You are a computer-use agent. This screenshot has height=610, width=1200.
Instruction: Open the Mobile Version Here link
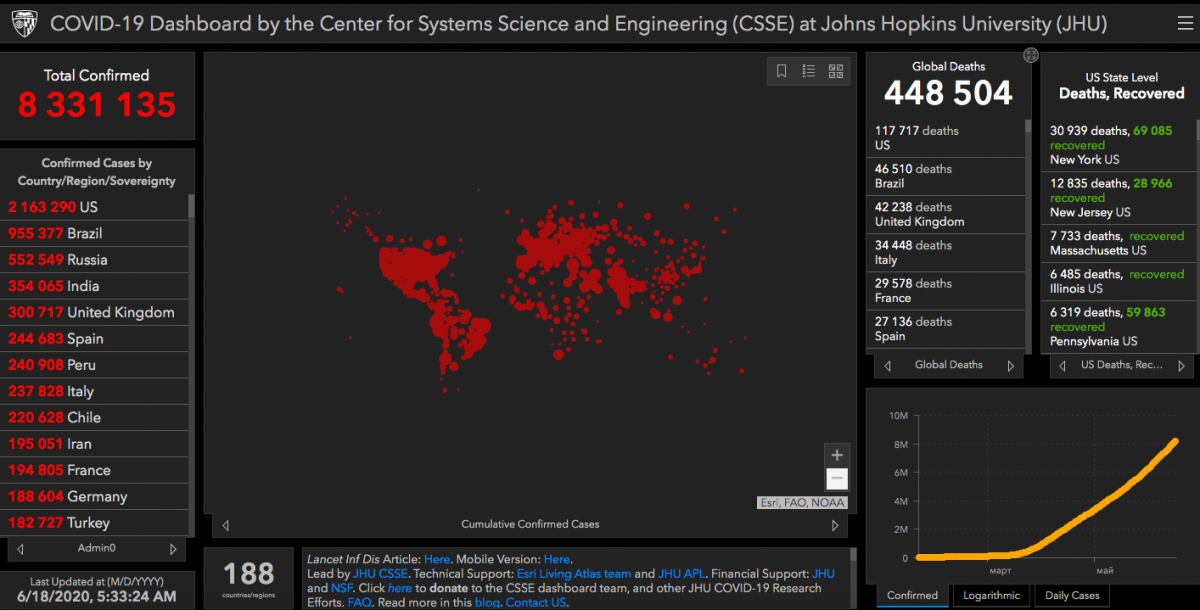pos(557,559)
